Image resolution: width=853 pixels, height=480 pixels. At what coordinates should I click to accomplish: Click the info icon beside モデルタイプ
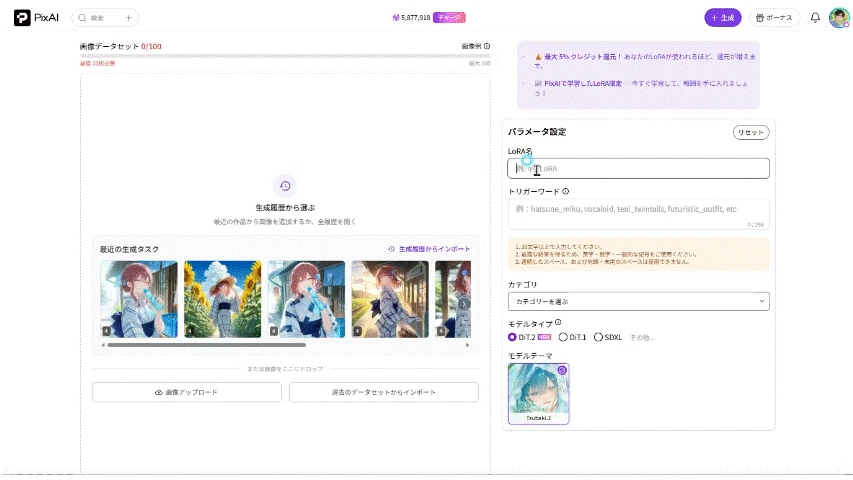click(x=558, y=323)
